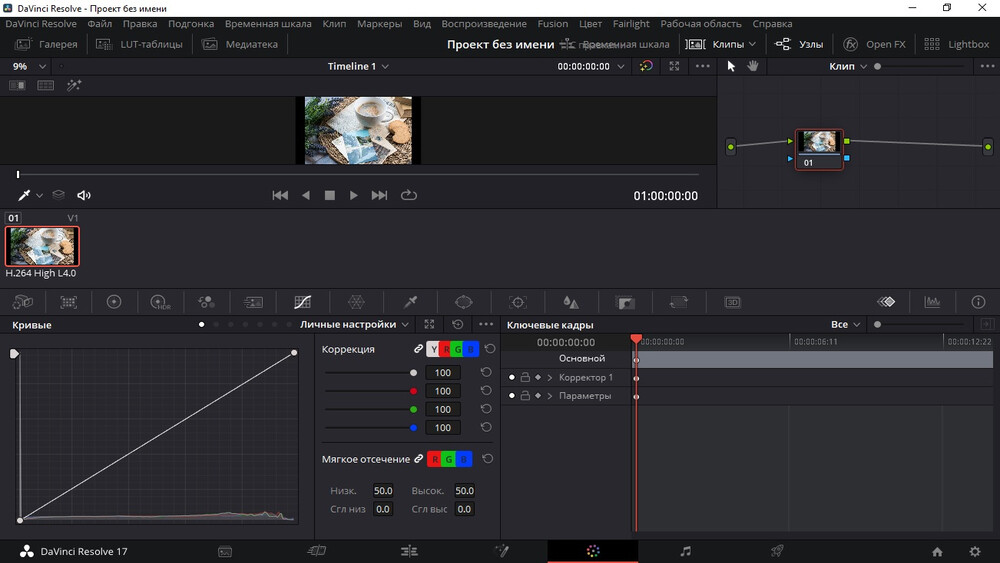Open the Tracker palette icon

pos(518,302)
